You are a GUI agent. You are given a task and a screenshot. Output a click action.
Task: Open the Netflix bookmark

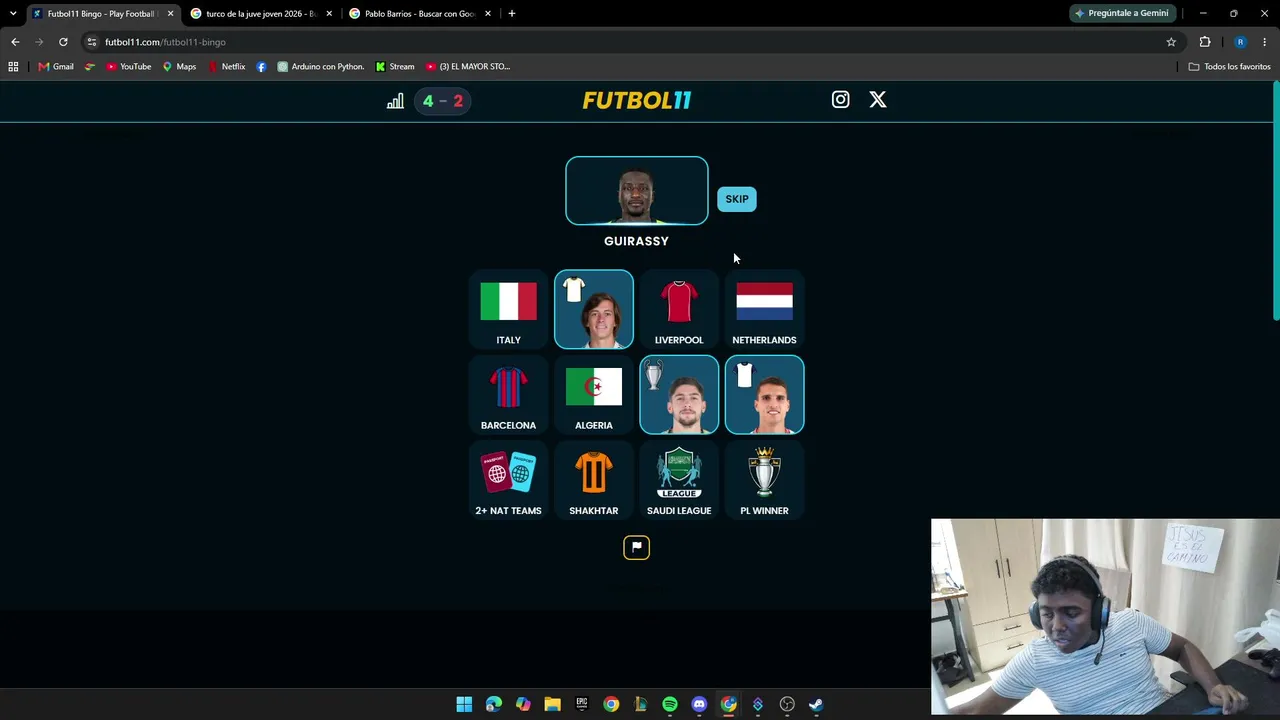click(226, 67)
